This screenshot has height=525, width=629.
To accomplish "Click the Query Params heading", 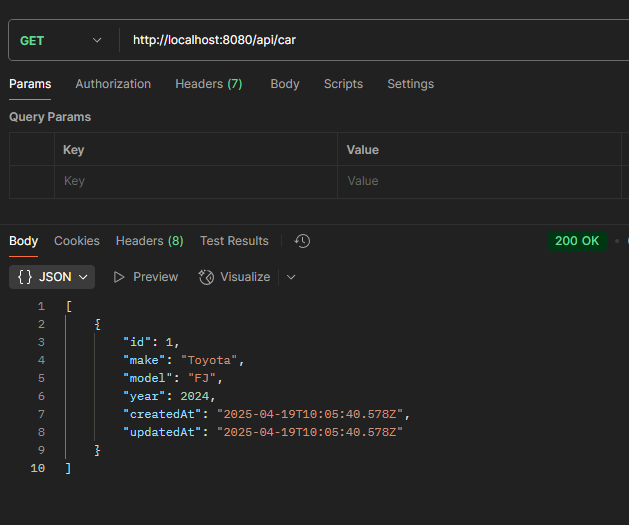I will point(50,117).
